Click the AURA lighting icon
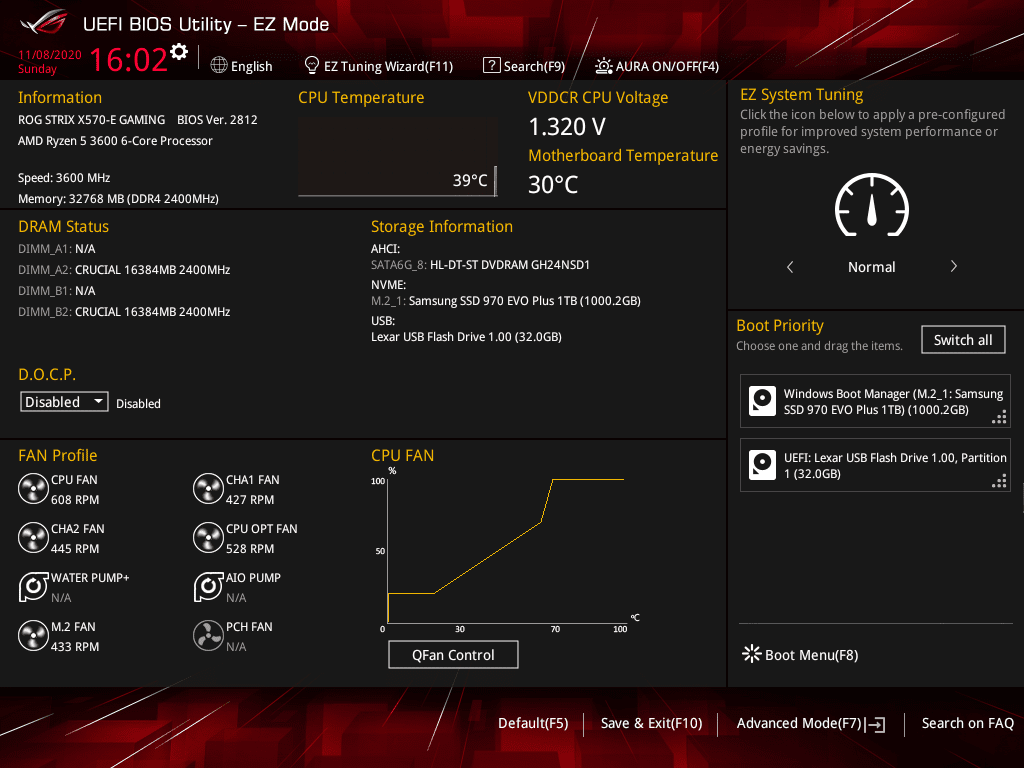Viewport: 1024px width, 768px height. coord(603,66)
